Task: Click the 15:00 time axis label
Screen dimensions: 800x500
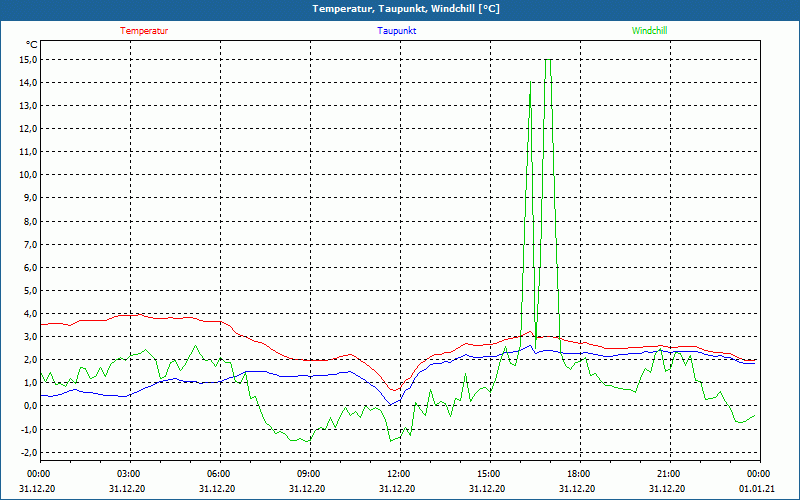Action: pyautogui.click(x=490, y=474)
